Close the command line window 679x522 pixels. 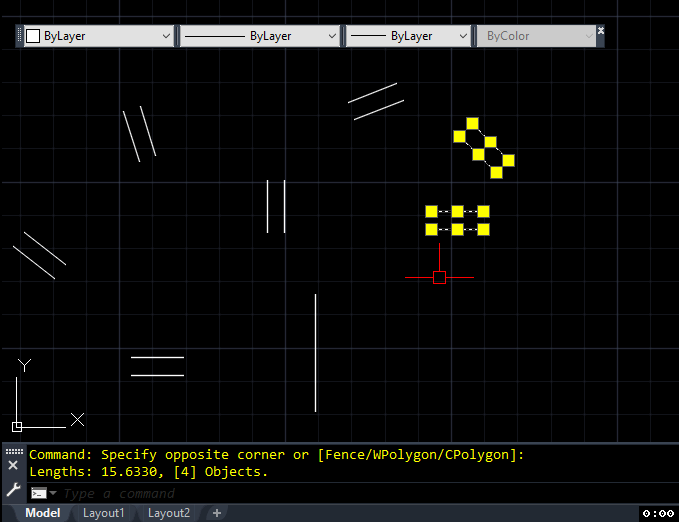[13, 465]
